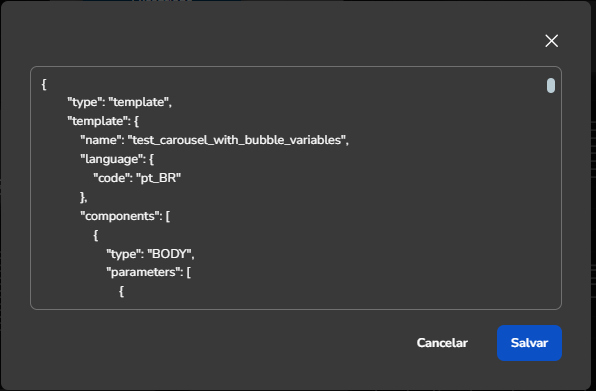
Task: Click the Salvar button
Action: [529, 343]
